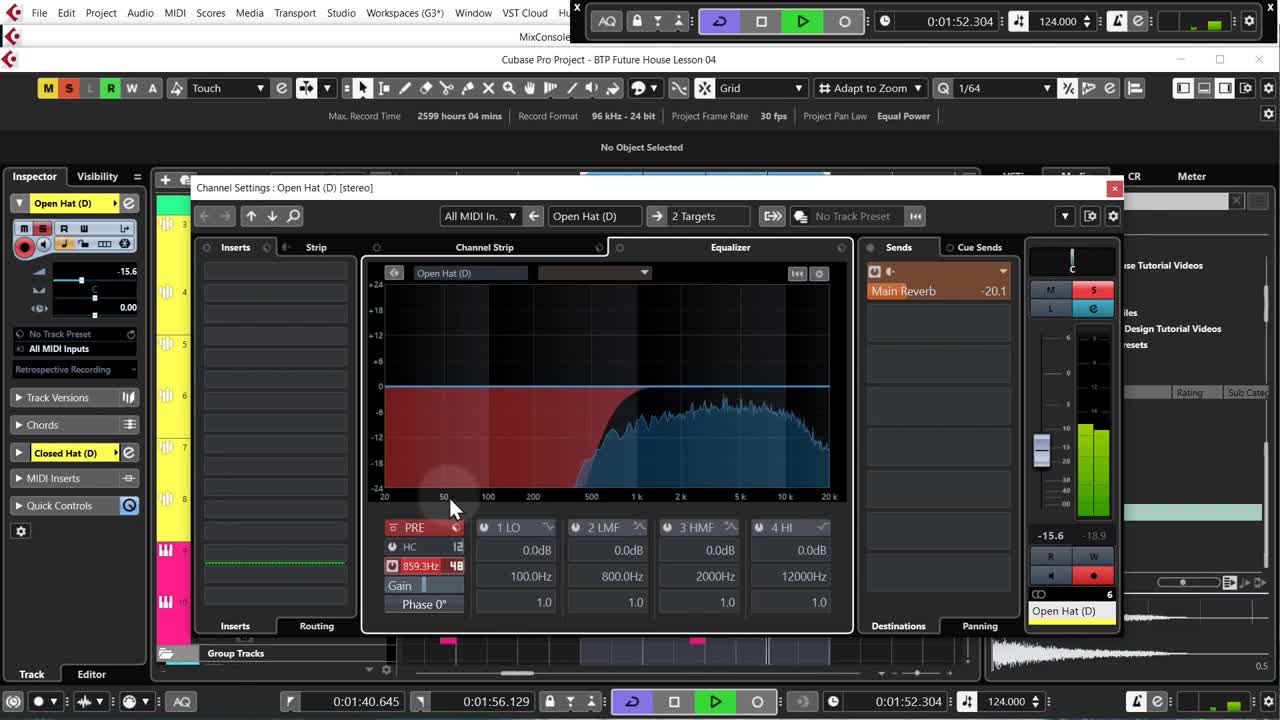1280x720 pixels.
Task: Toggle global Read automation R button
Action: tap(111, 88)
